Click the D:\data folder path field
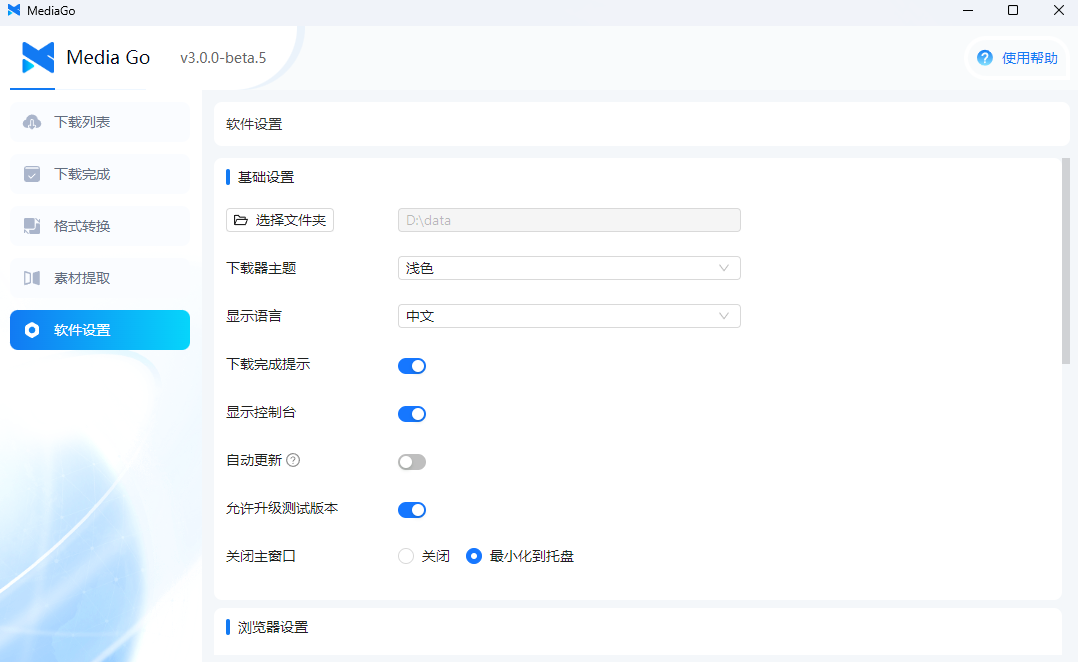Viewport: 1078px width, 662px height. tap(569, 220)
